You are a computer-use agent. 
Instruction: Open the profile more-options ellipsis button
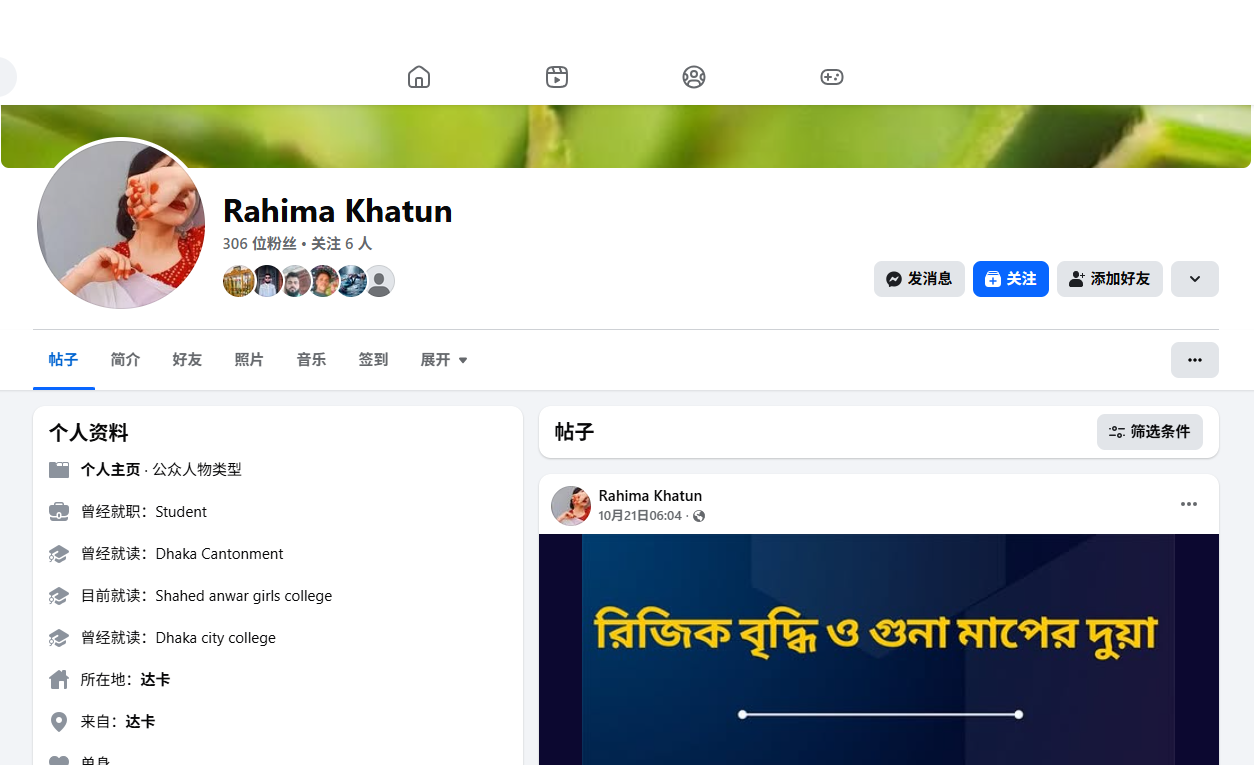(1195, 360)
